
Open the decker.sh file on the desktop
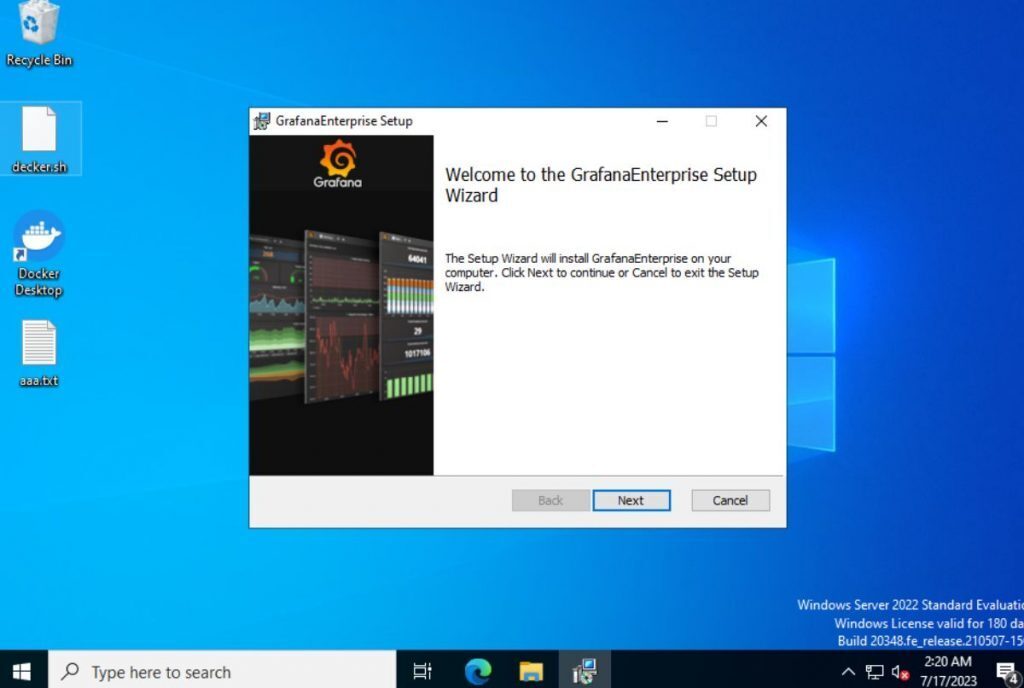click(x=38, y=133)
